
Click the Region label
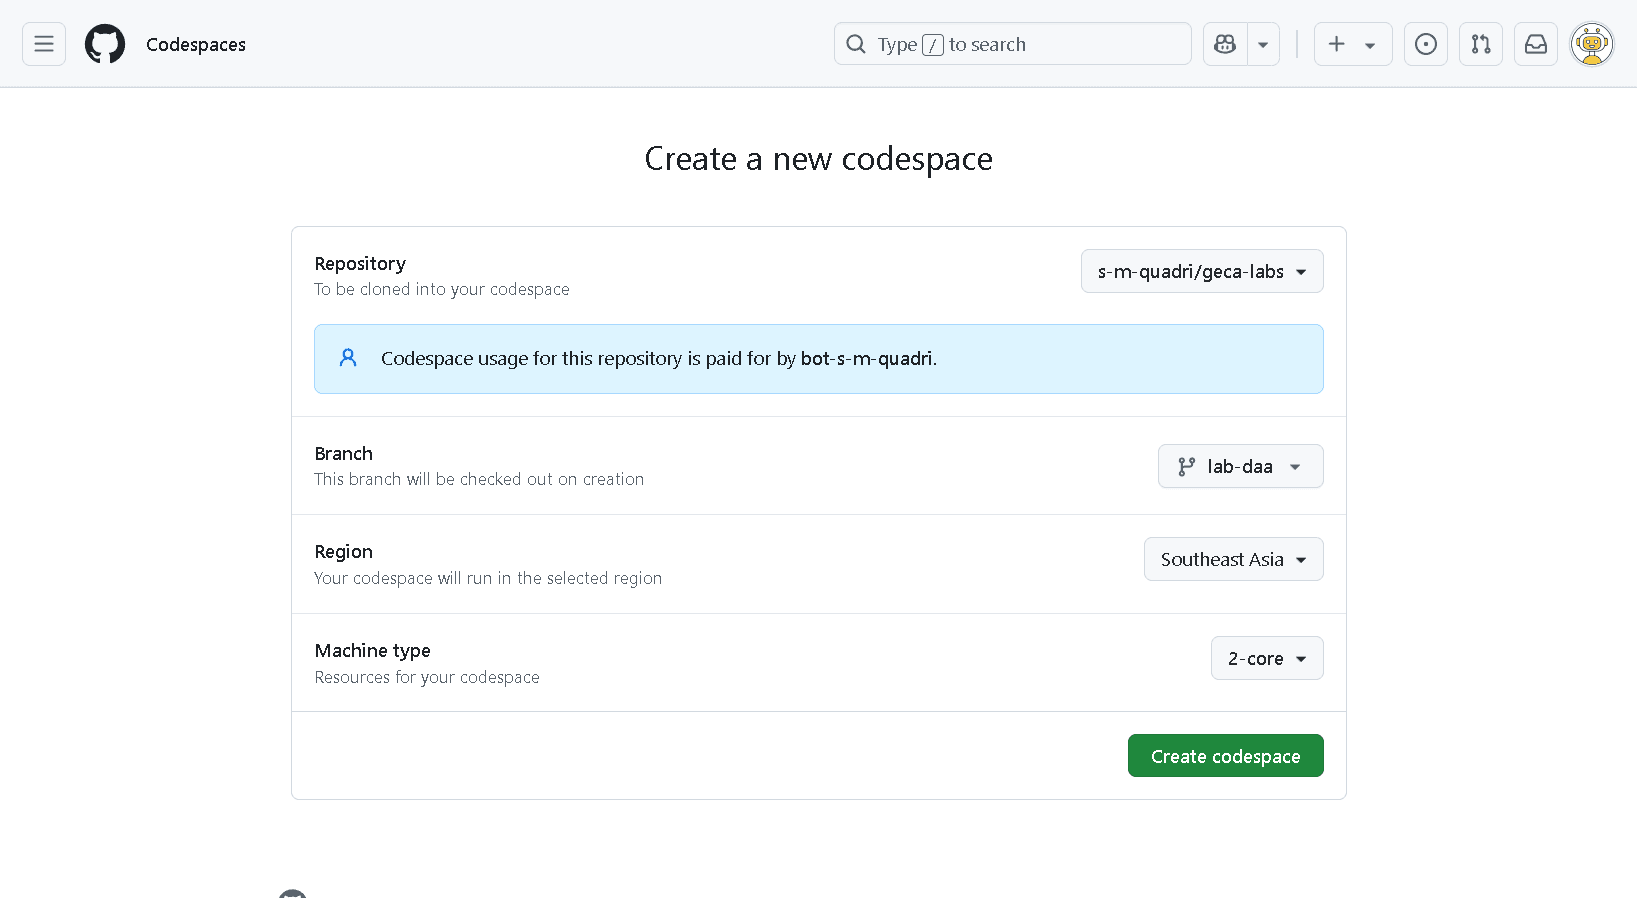point(343,551)
